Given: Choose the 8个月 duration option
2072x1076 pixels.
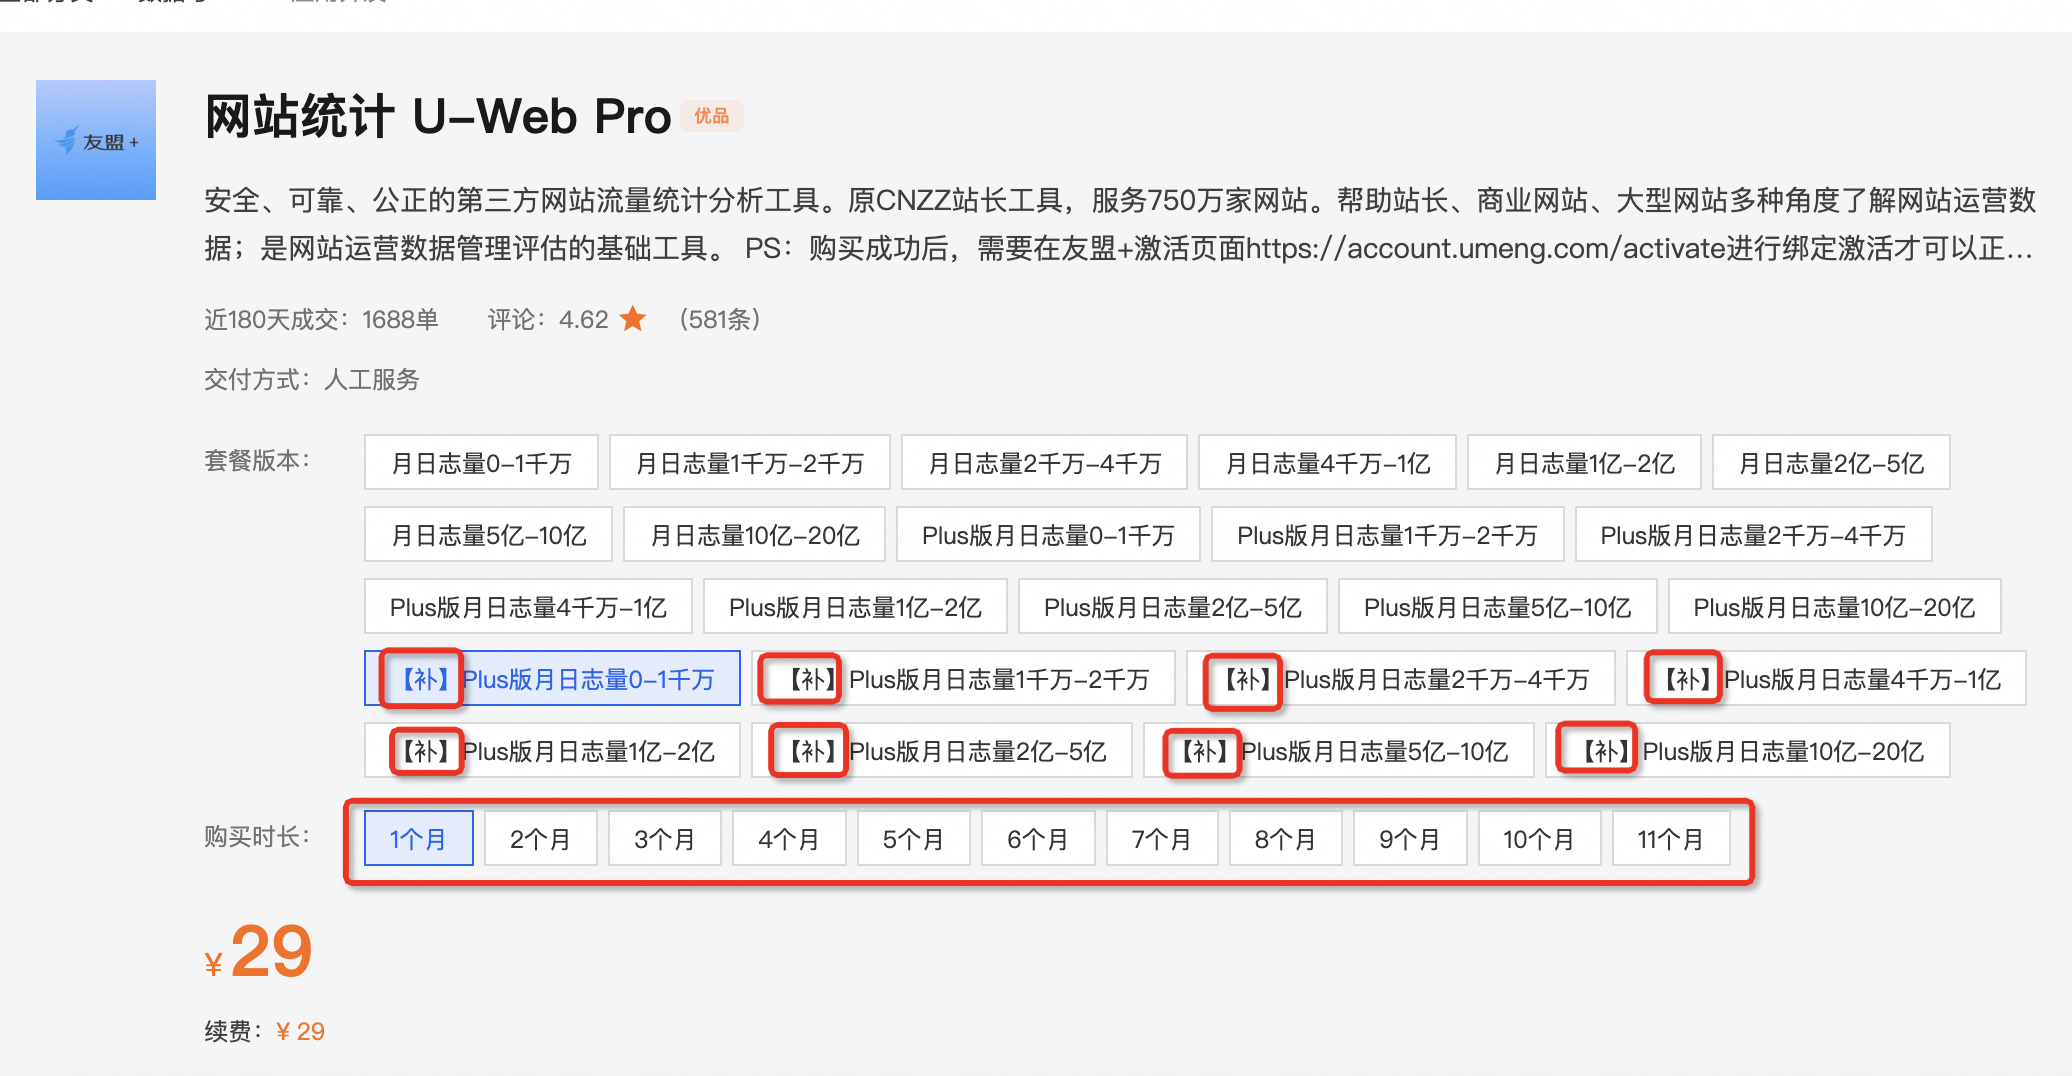Looking at the screenshot, I should point(1285,838).
